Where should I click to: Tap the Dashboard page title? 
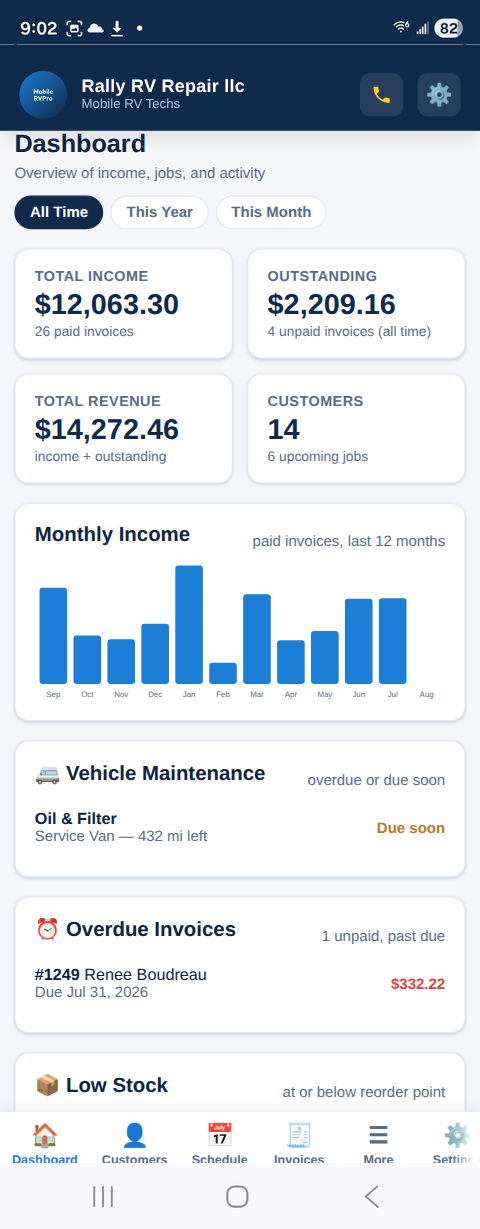coord(80,143)
